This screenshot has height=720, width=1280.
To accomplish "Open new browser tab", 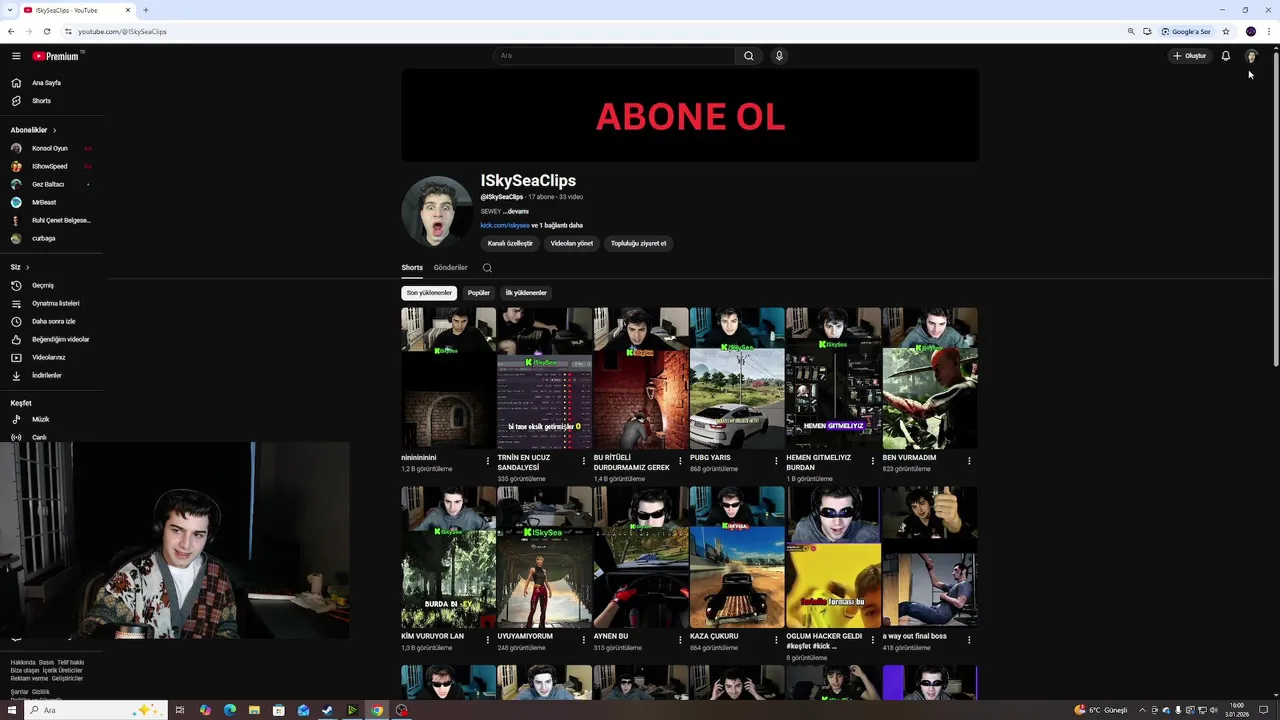I will coord(146,10).
